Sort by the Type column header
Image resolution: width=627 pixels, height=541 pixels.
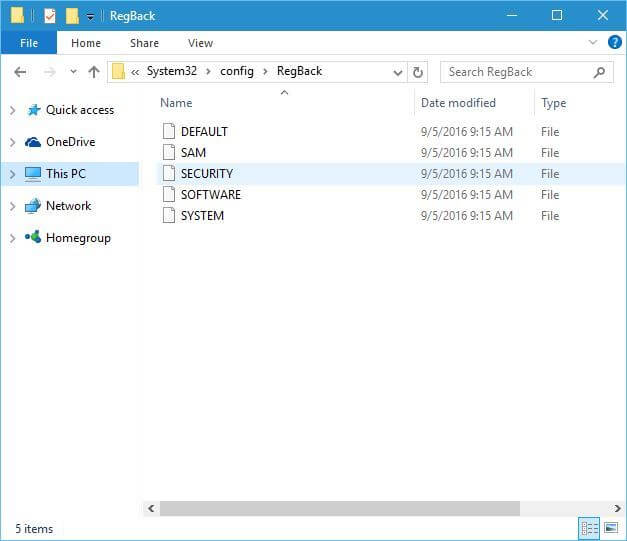pos(553,103)
